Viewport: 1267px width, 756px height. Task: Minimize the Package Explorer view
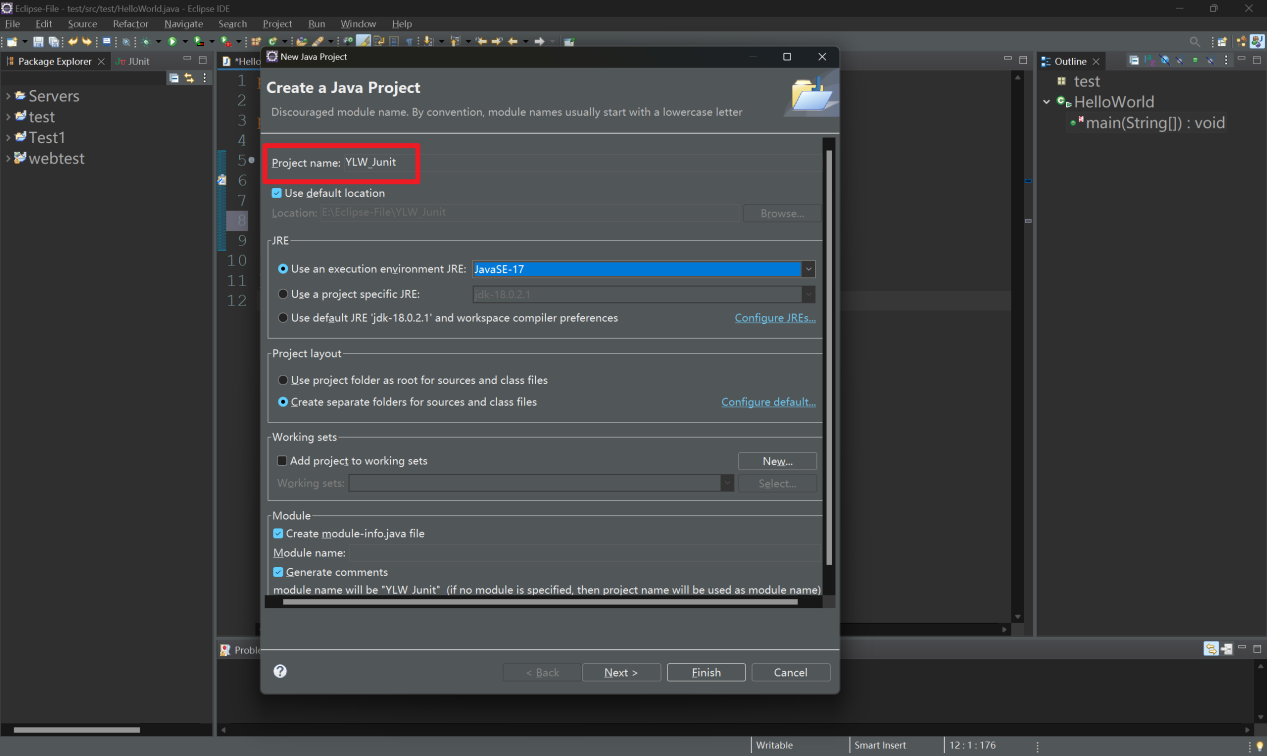pyautogui.click(x=187, y=60)
